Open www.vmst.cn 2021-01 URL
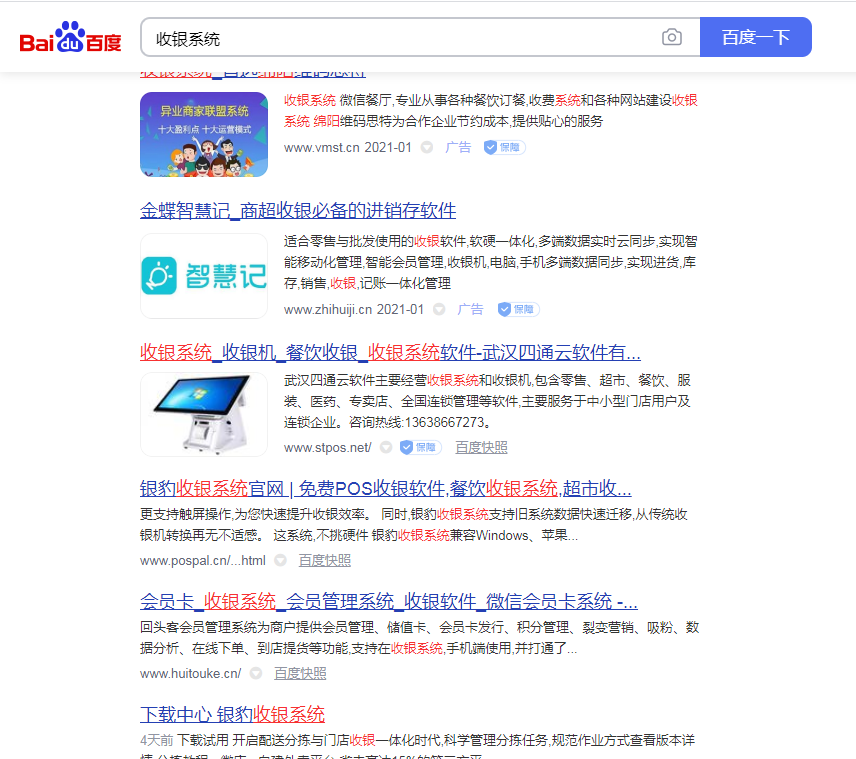The width and height of the screenshot is (856, 759). point(347,147)
